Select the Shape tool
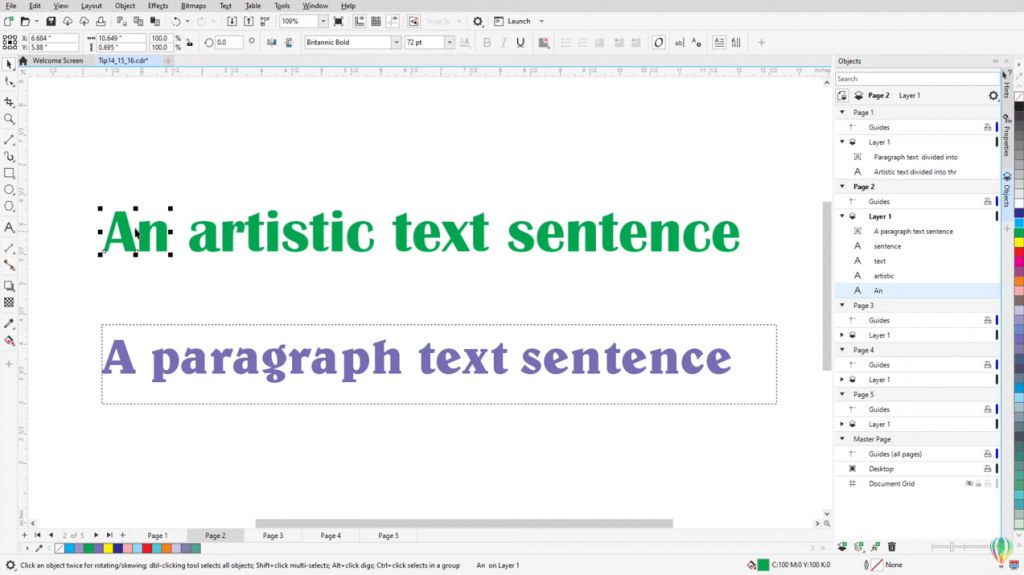1024x575 pixels. 9,82
